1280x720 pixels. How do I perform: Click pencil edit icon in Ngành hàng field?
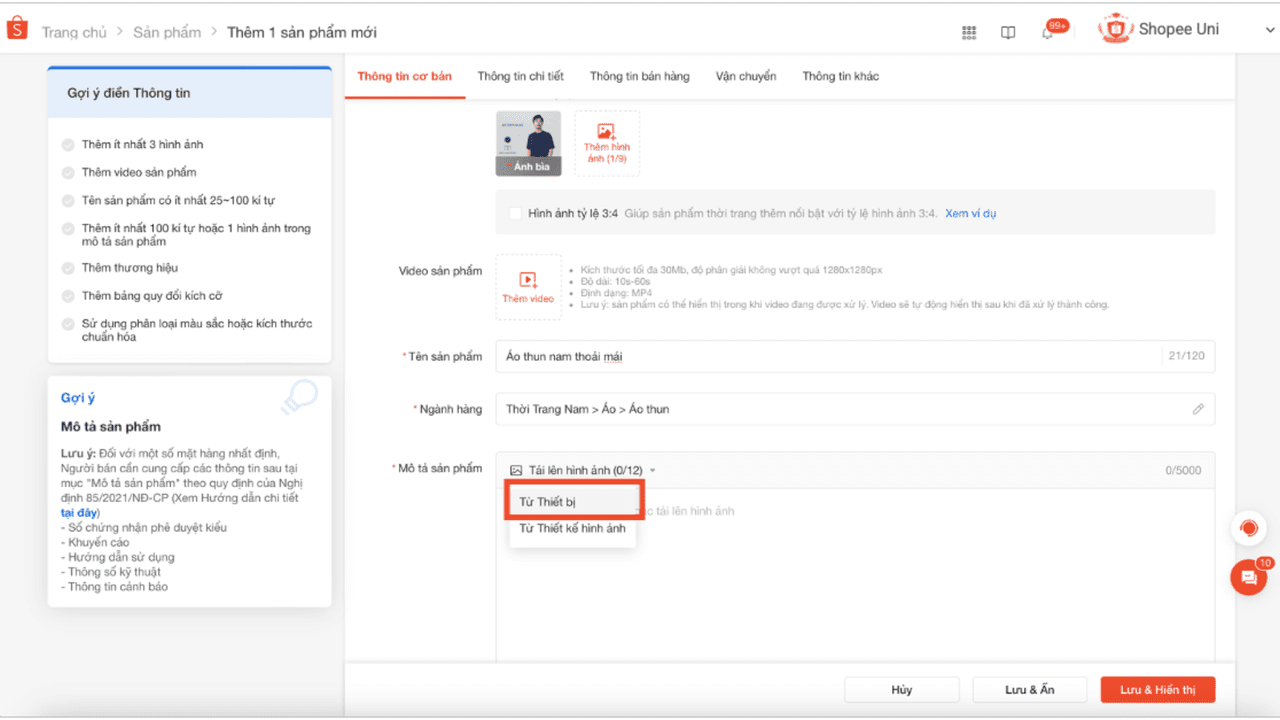[x=1198, y=409]
